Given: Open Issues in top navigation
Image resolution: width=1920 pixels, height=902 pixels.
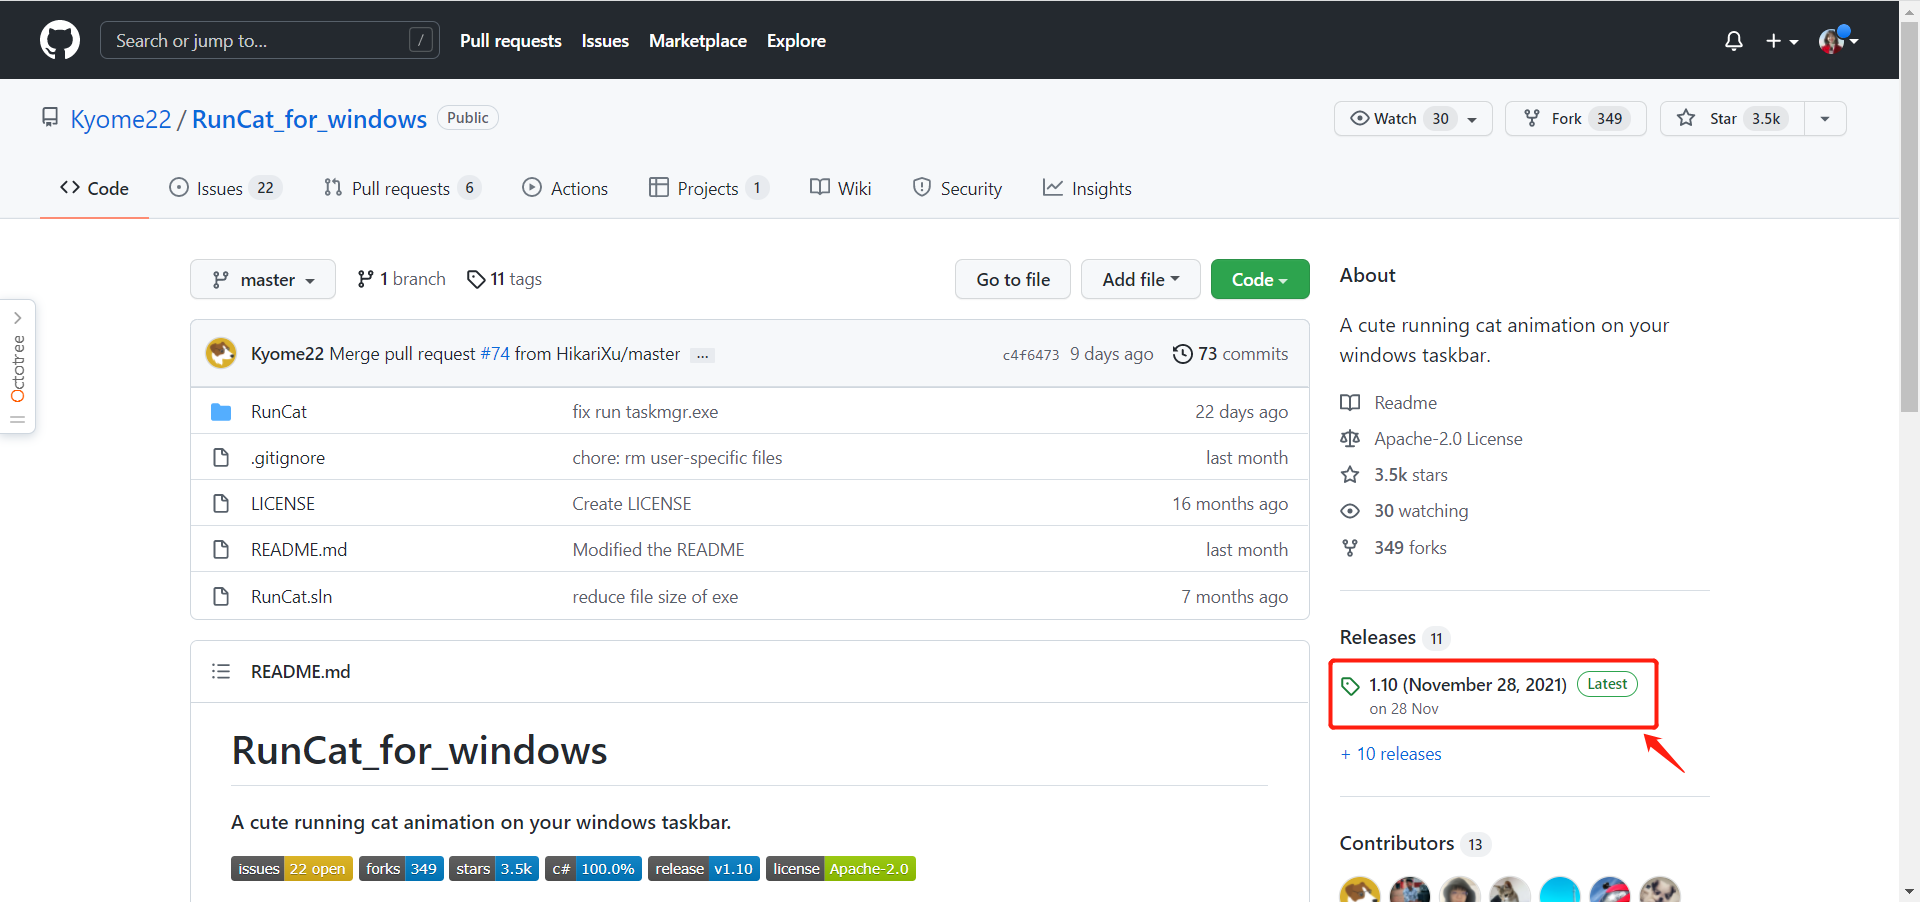Looking at the screenshot, I should 605,41.
